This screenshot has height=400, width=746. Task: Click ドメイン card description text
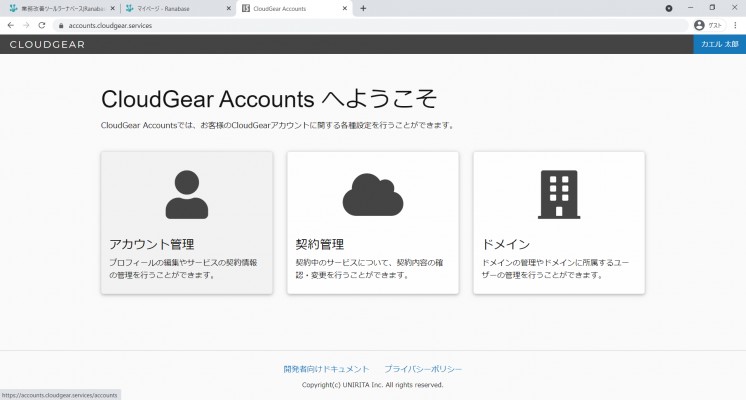click(555, 269)
